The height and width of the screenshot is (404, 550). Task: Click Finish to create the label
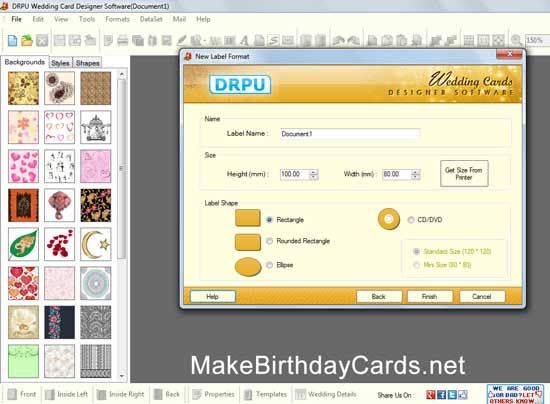tap(430, 297)
